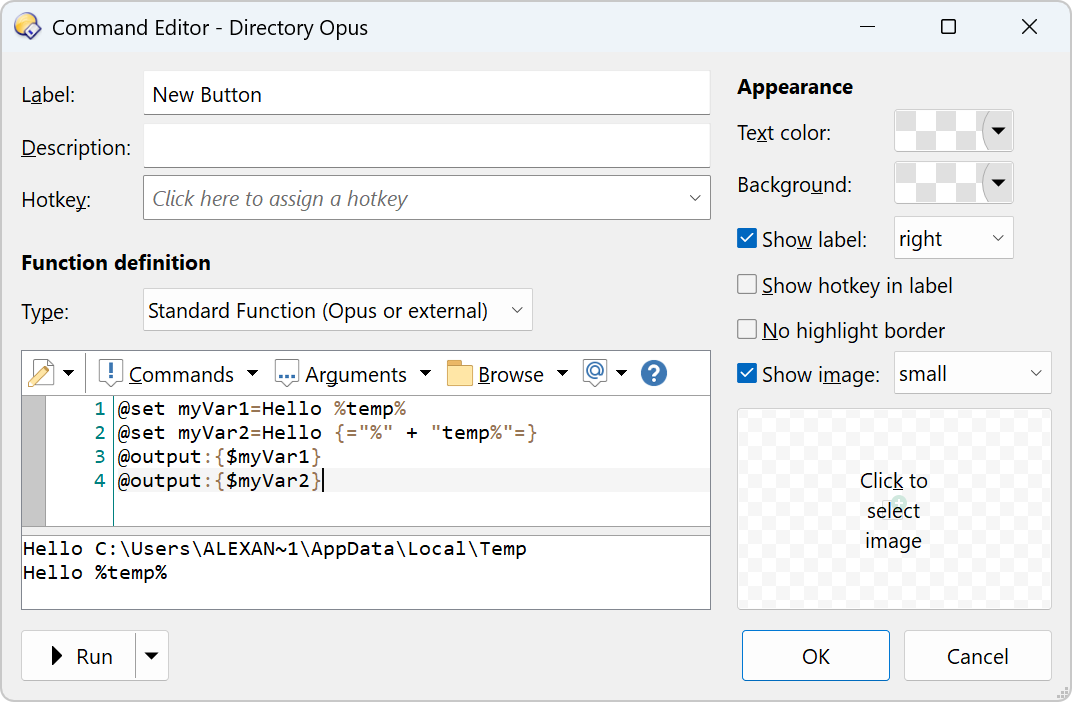Click code line 1 setting myVar1
This screenshot has height=702, width=1072.
262,409
